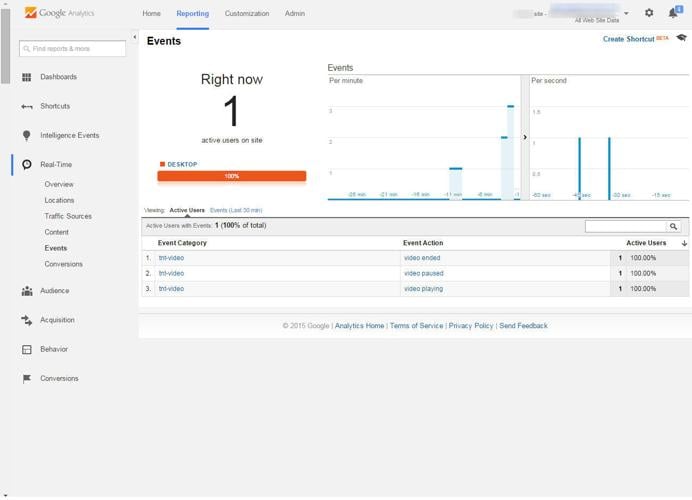Open the 'video paused' event action
This screenshot has width=692, height=500.
(424, 273)
